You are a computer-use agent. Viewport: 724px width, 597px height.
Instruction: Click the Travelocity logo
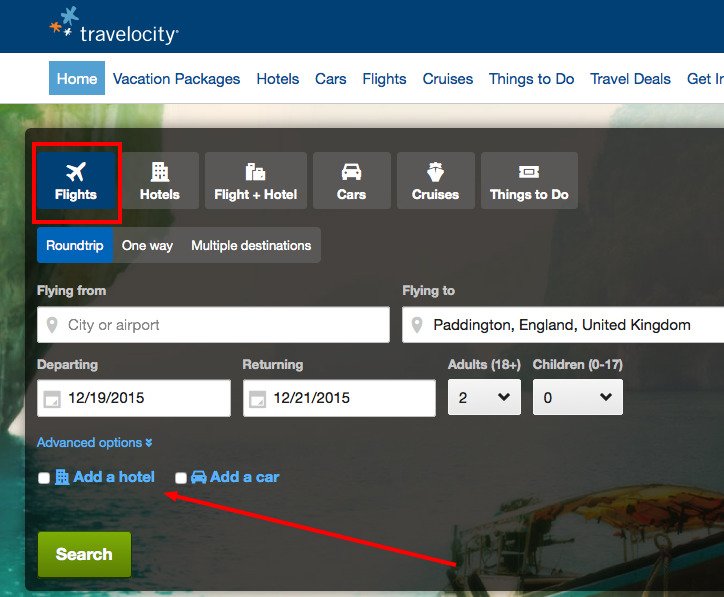point(114,27)
